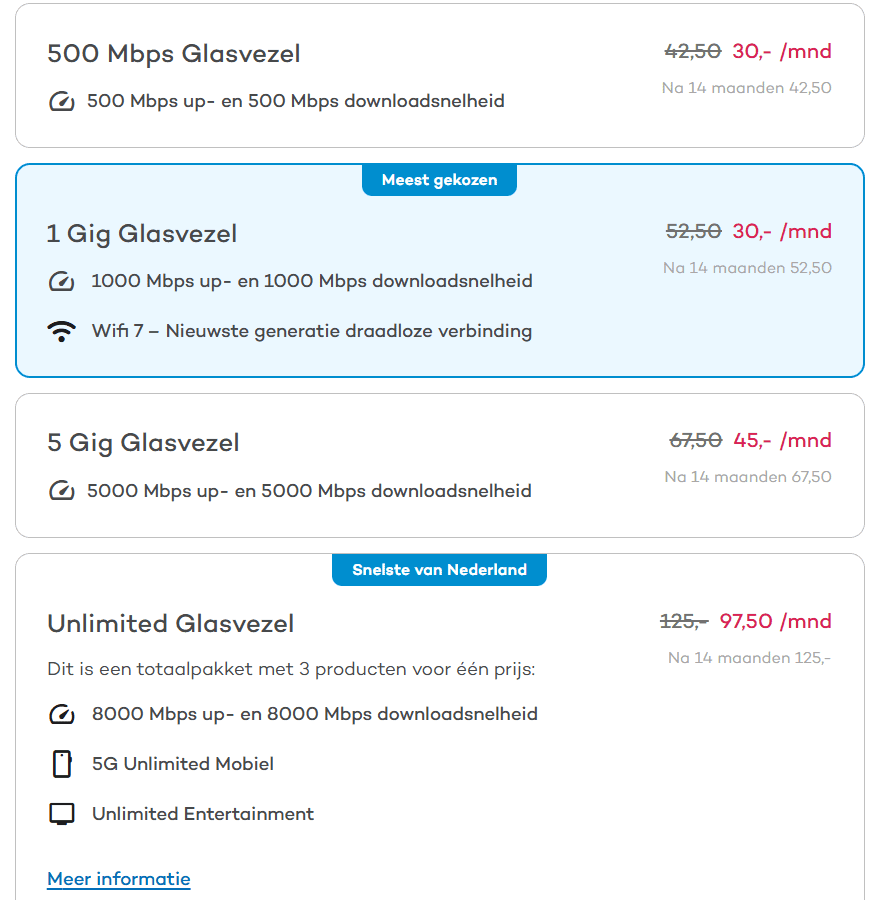Click speedometer icon in 500 Mbps plan
The height and width of the screenshot is (900, 882).
(x=61, y=101)
